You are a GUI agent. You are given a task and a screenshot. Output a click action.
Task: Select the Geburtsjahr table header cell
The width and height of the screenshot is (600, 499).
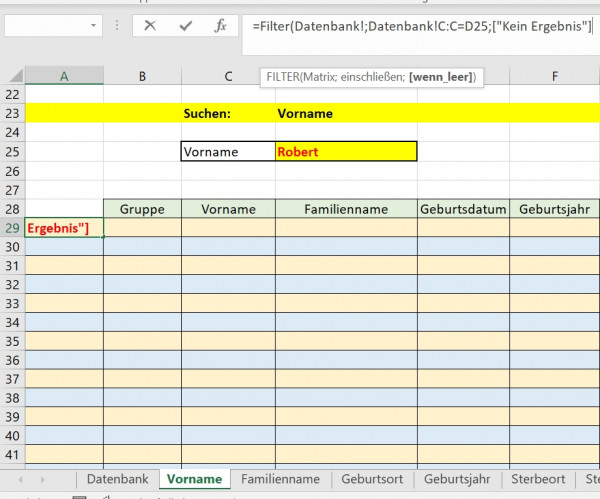[554, 209]
